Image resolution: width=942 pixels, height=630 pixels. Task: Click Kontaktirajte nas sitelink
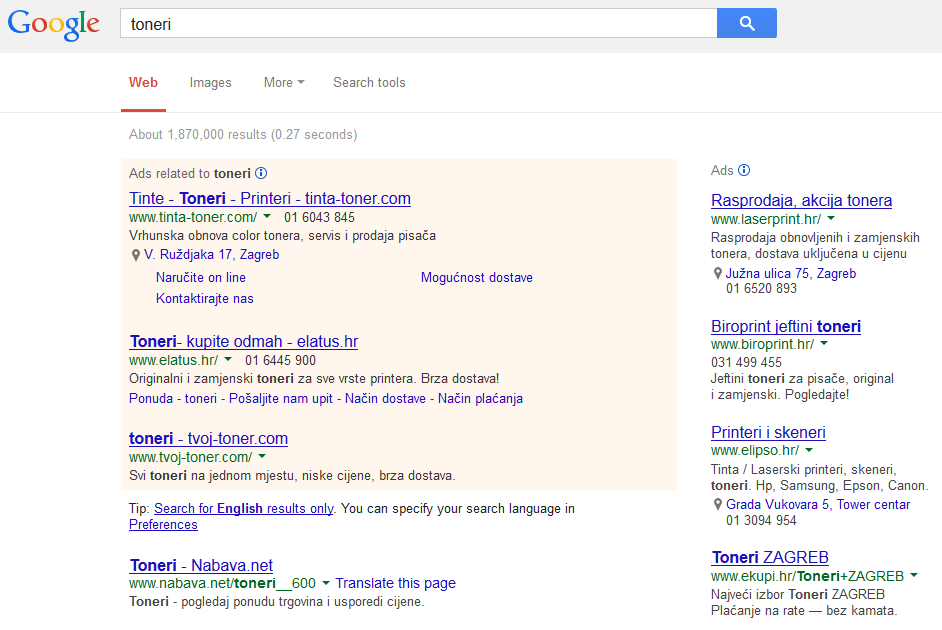[204, 298]
